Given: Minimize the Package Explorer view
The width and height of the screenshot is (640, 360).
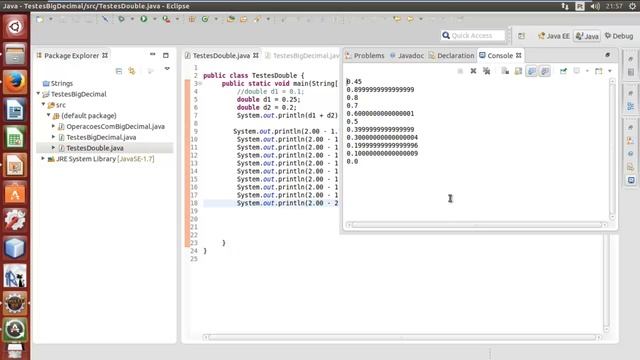Looking at the screenshot, I should tap(153, 55).
